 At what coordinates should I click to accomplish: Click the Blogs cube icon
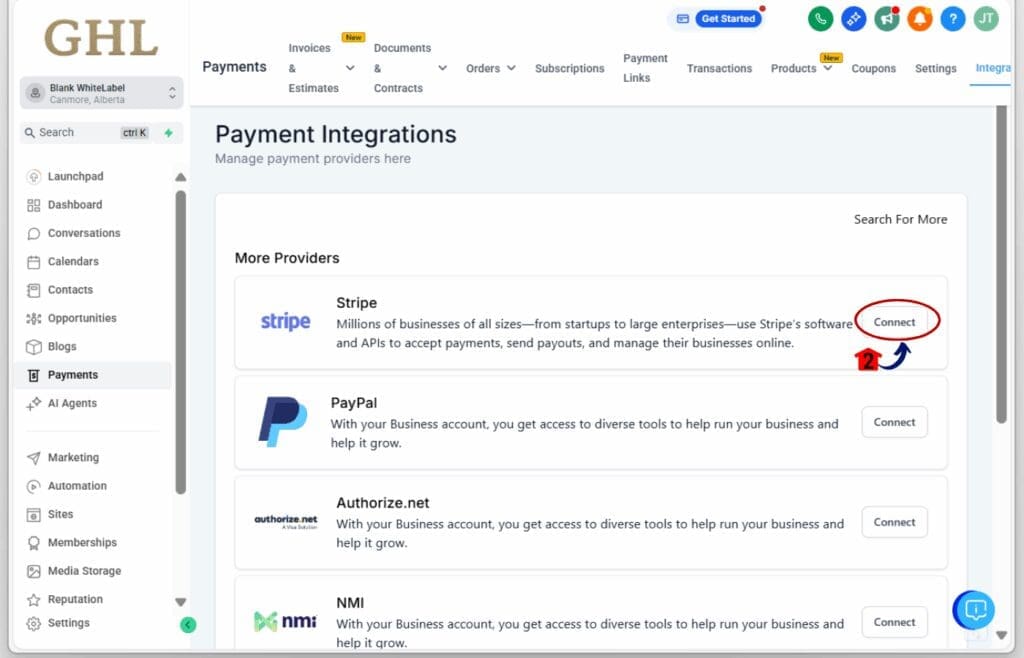point(34,347)
